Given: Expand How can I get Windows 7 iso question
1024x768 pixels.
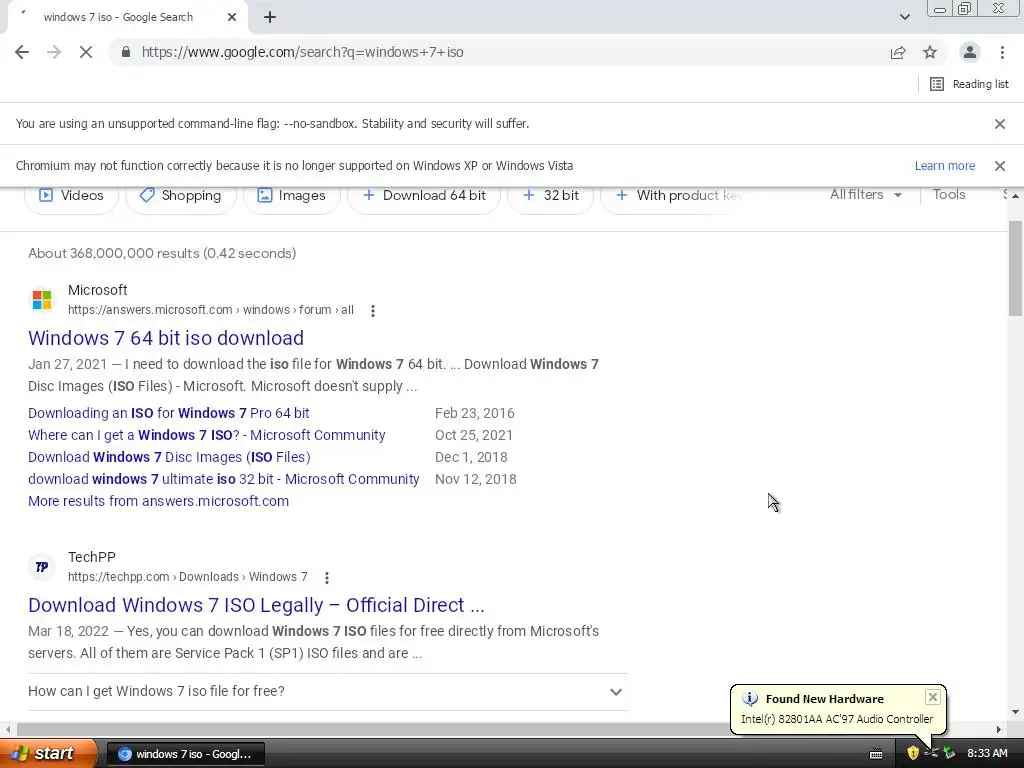Looking at the screenshot, I should click(x=328, y=692).
